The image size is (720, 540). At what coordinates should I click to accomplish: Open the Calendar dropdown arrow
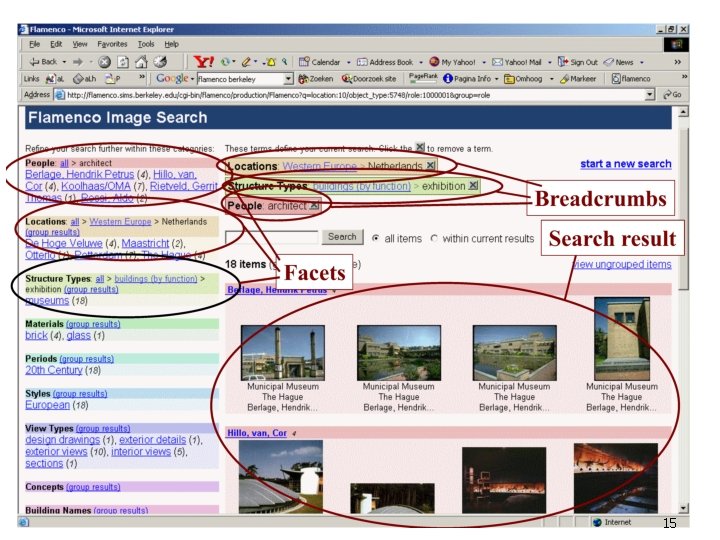pos(349,62)
